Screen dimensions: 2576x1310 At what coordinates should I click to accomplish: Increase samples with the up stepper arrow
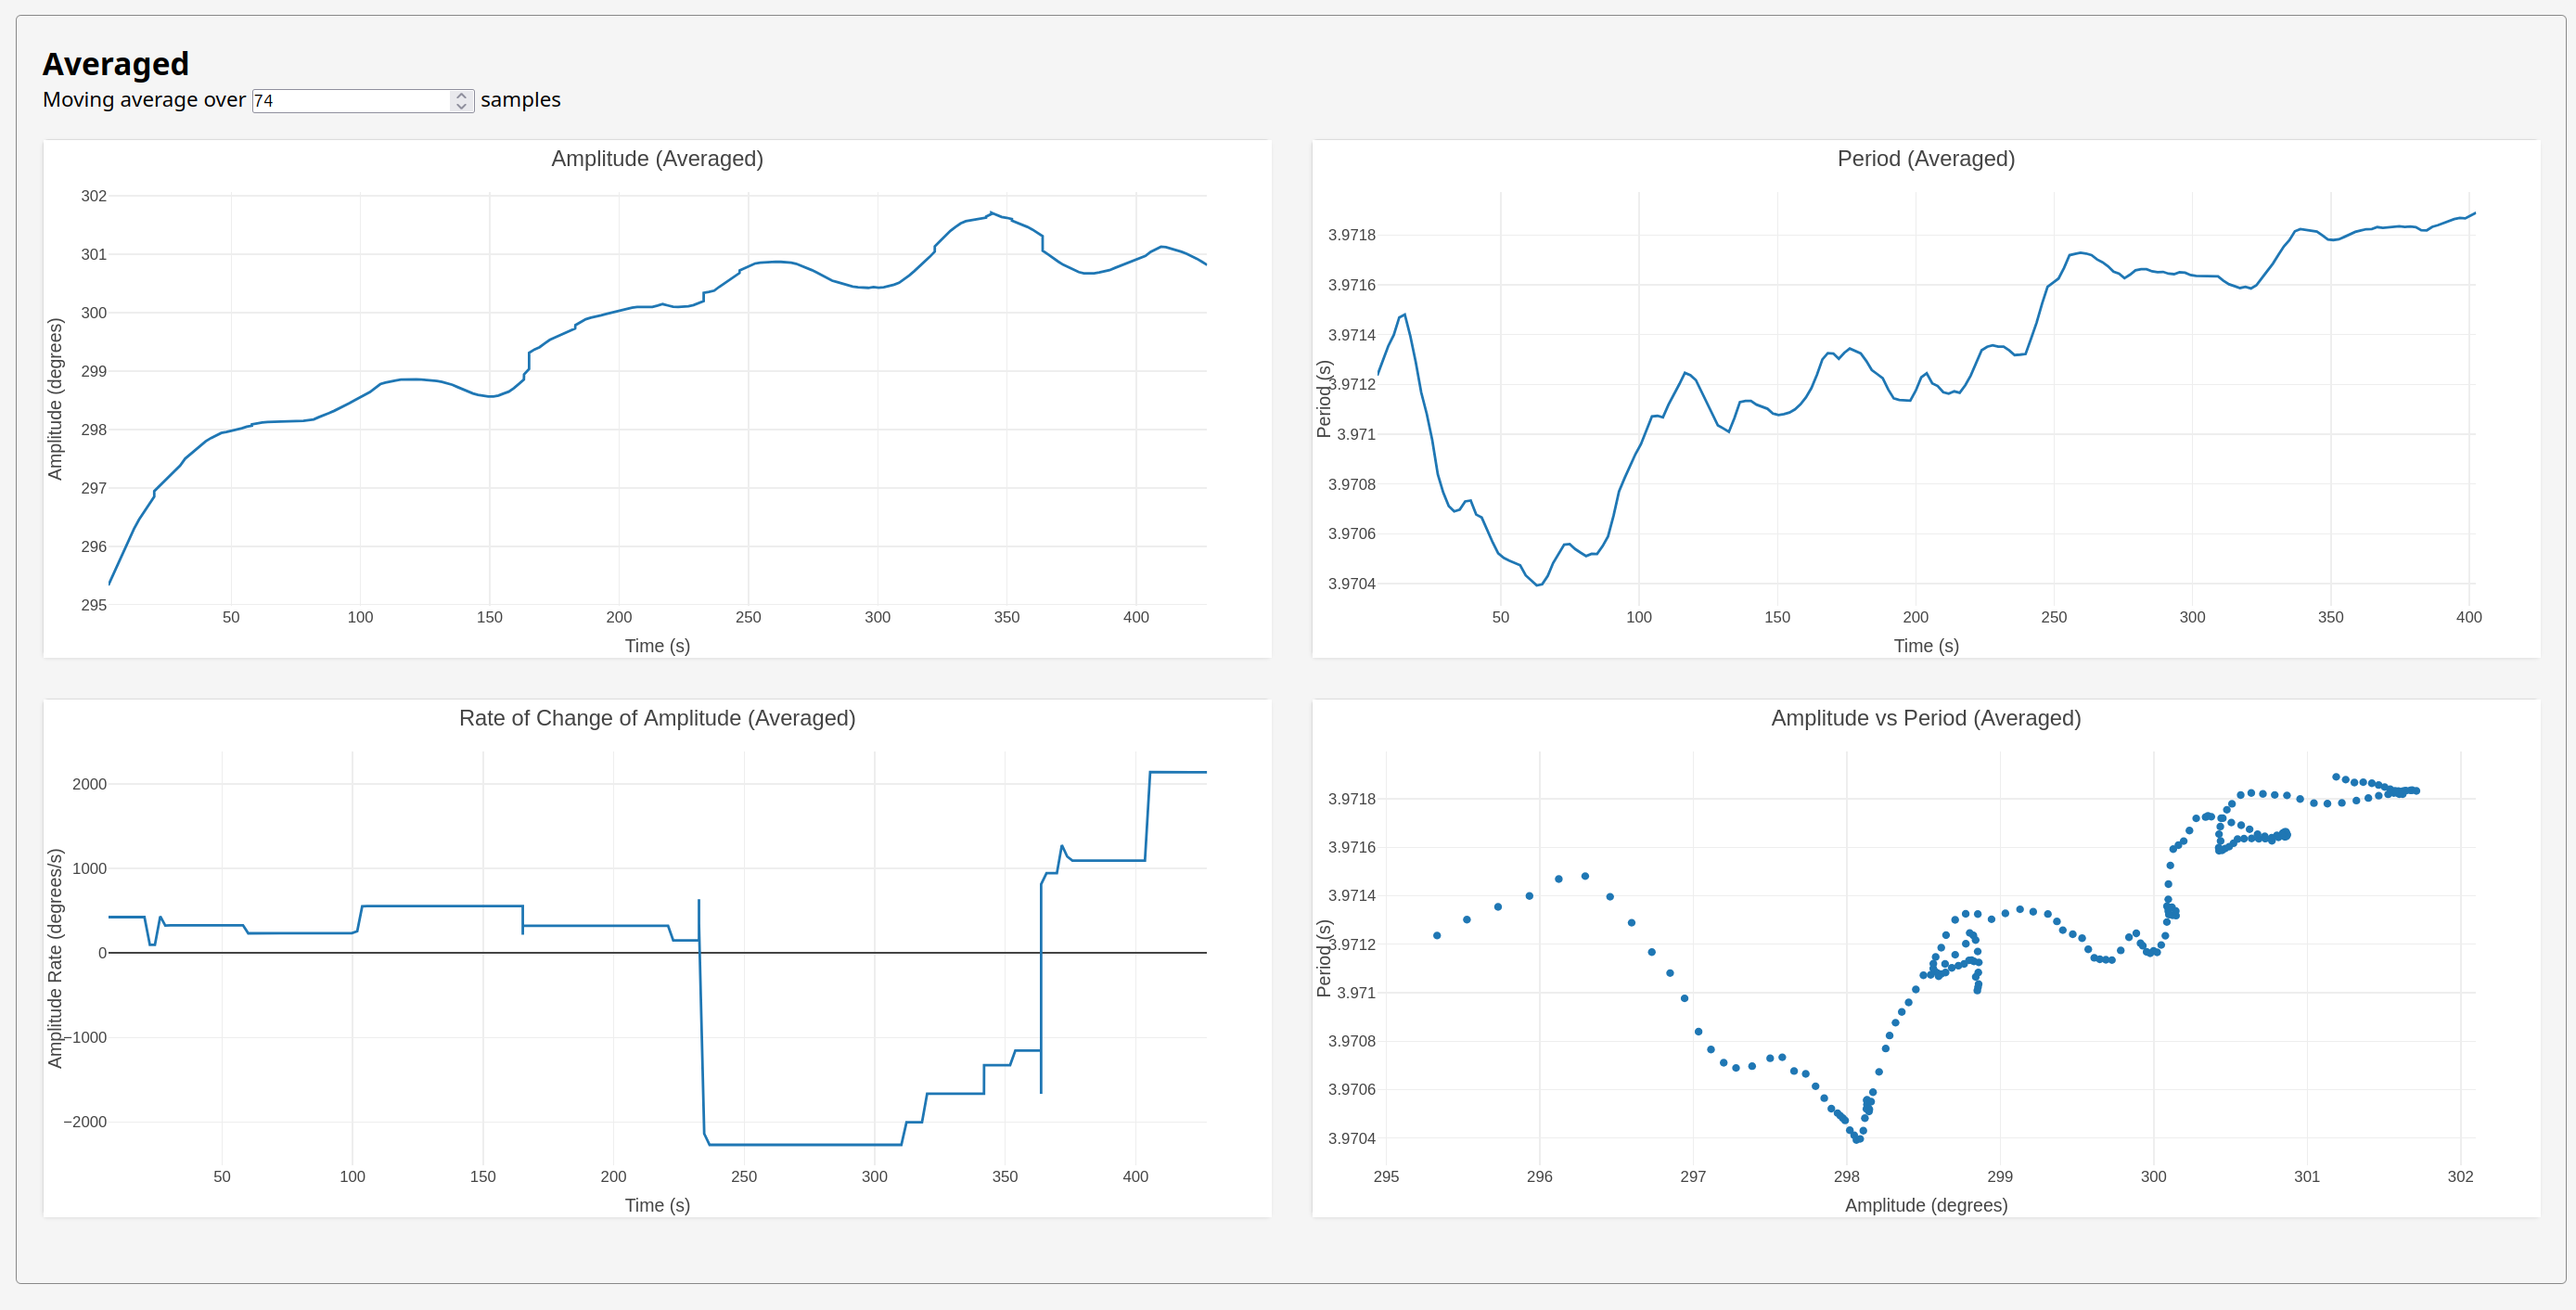[461, 96]
